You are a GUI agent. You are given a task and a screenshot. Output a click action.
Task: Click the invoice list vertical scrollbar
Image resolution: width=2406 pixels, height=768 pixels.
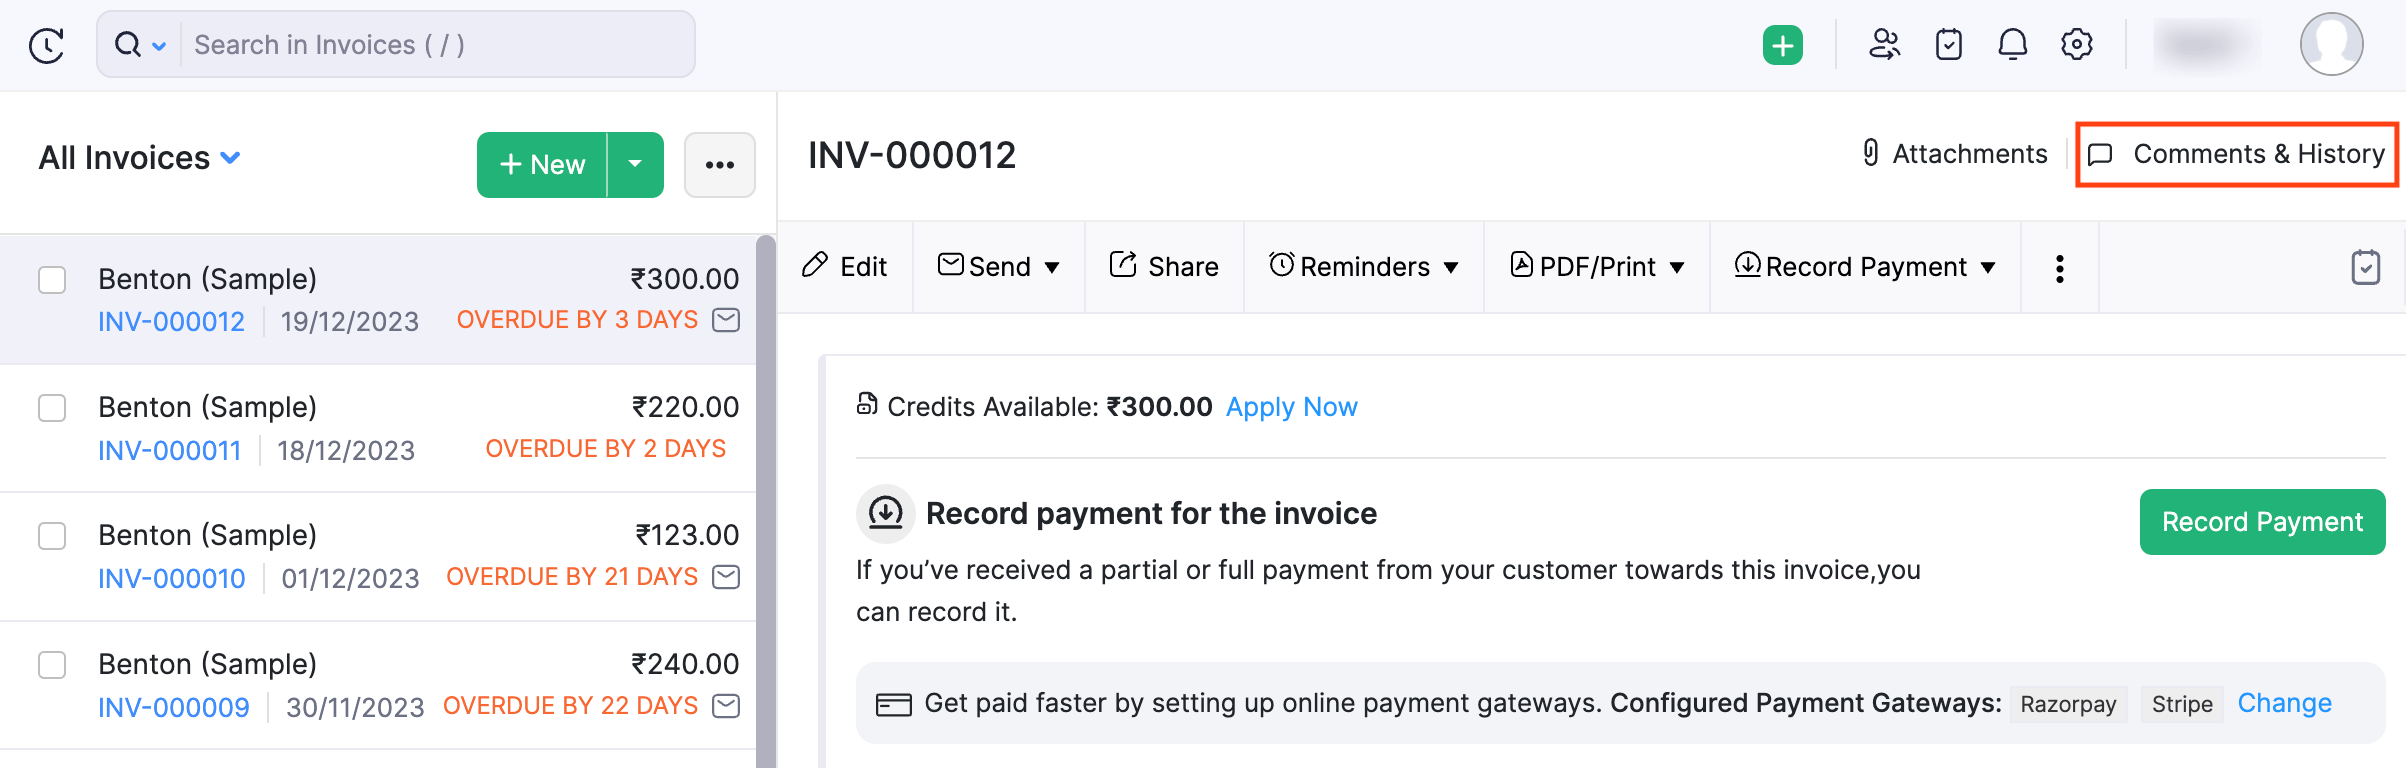click(x=766, y=500)
